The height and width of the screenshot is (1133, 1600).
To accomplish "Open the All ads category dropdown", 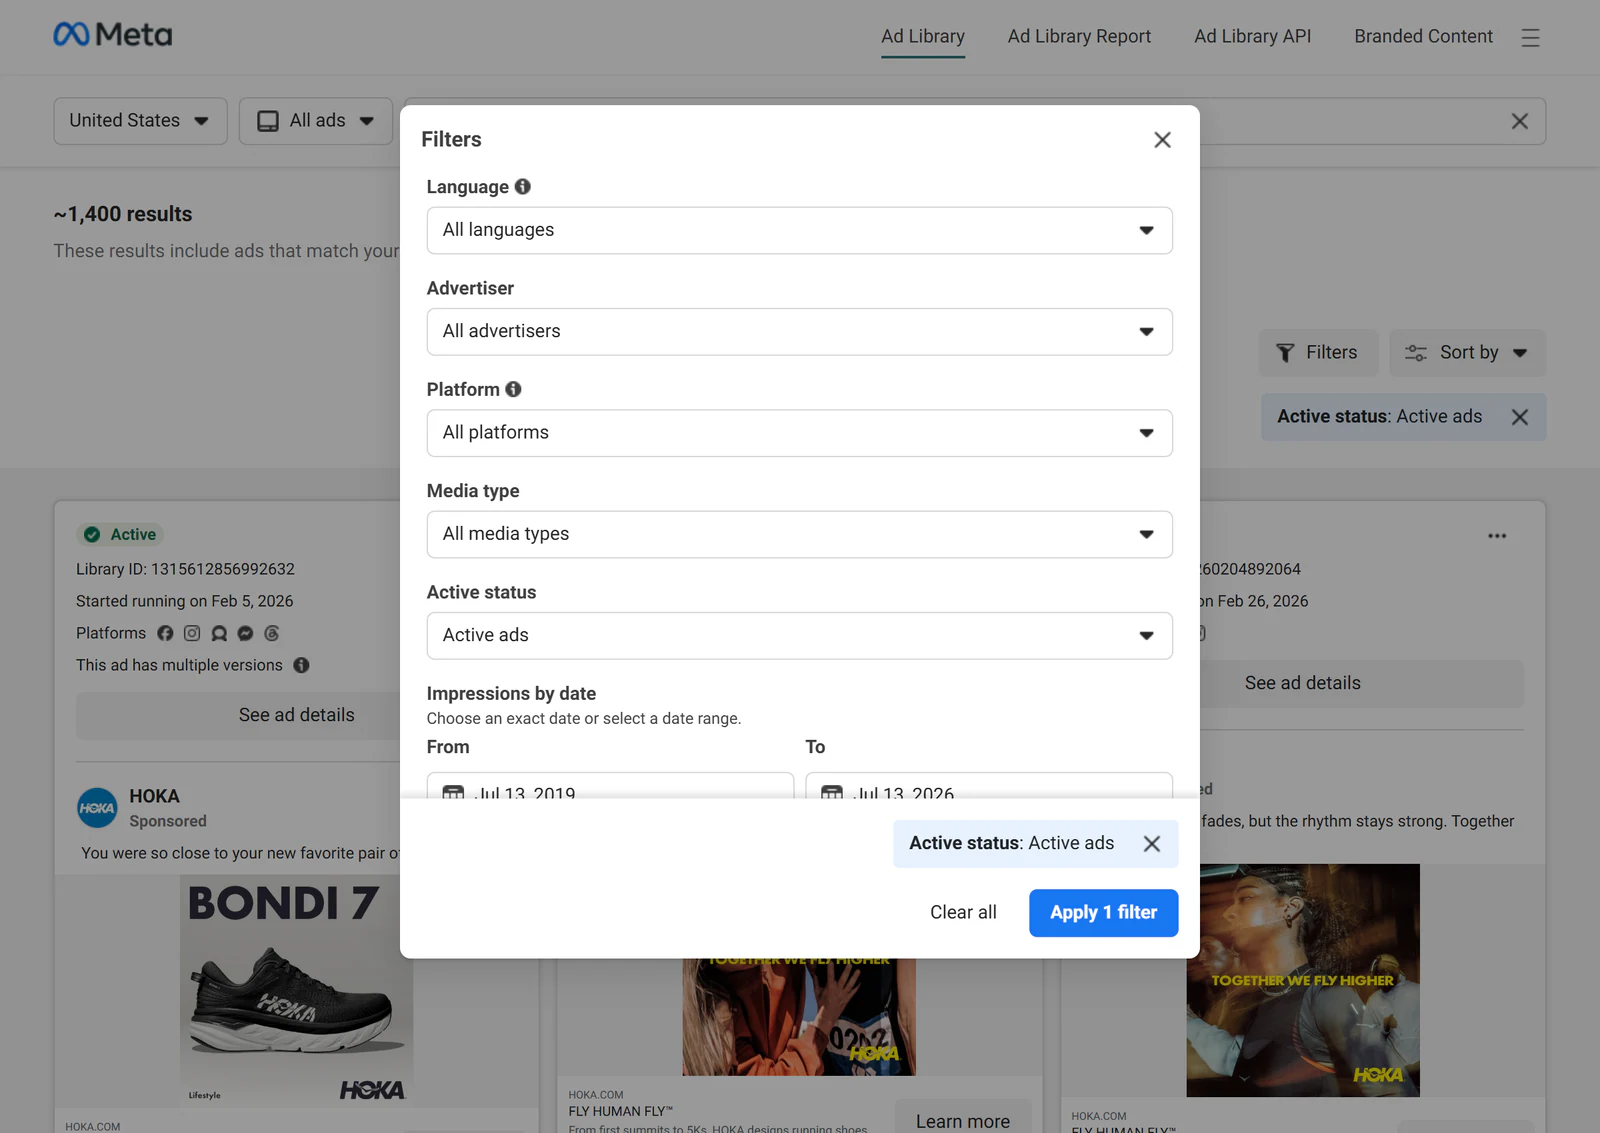I will click(315, 121).
